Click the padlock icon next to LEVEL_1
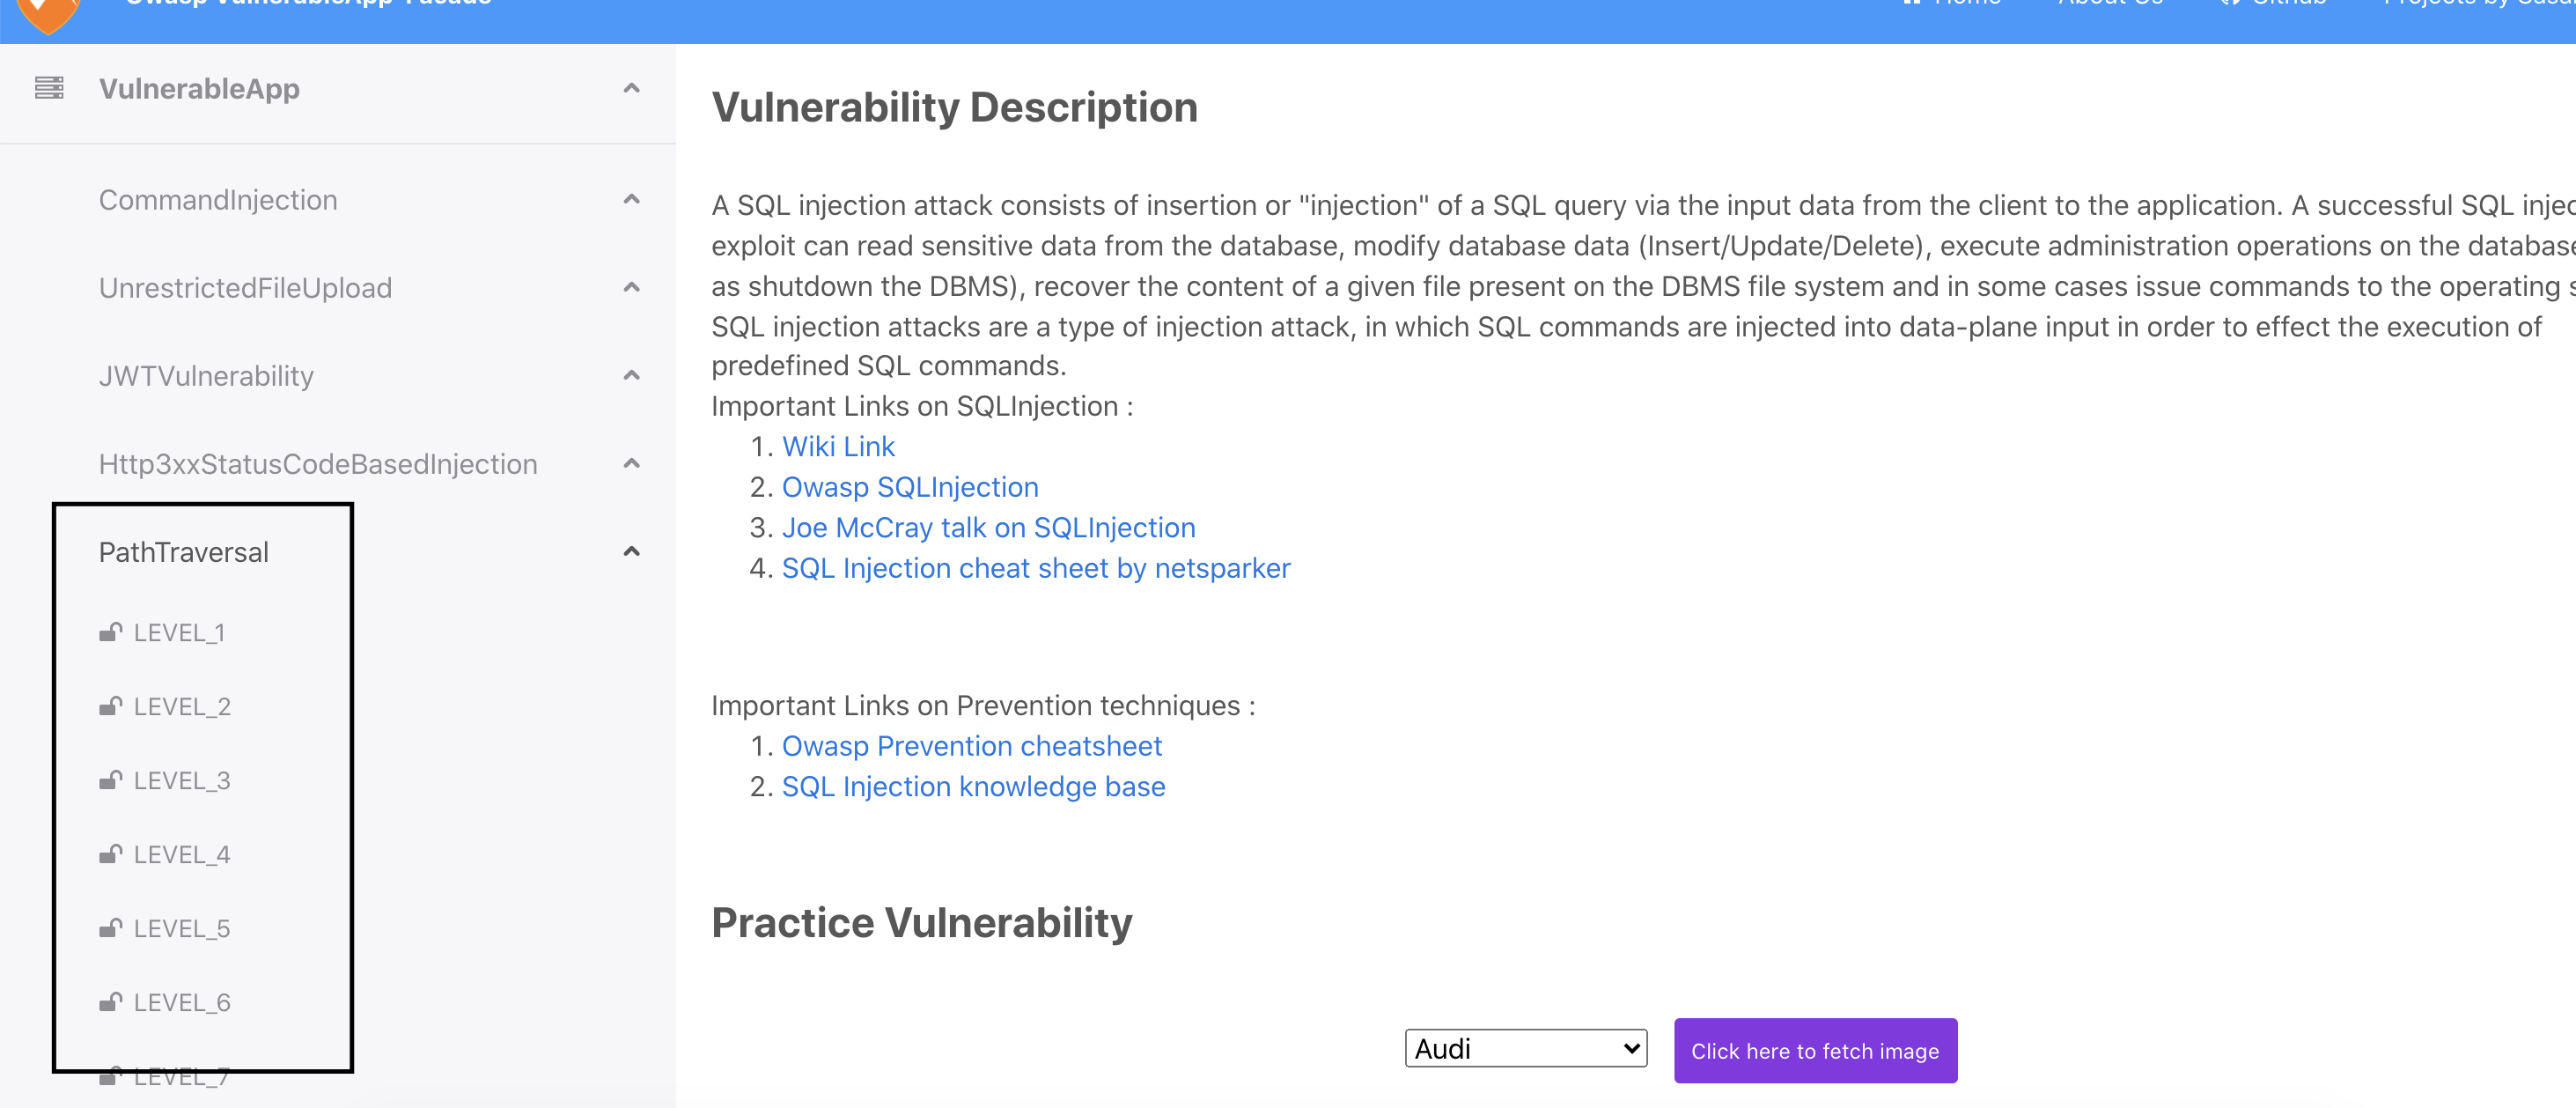 tap(111, 631)
